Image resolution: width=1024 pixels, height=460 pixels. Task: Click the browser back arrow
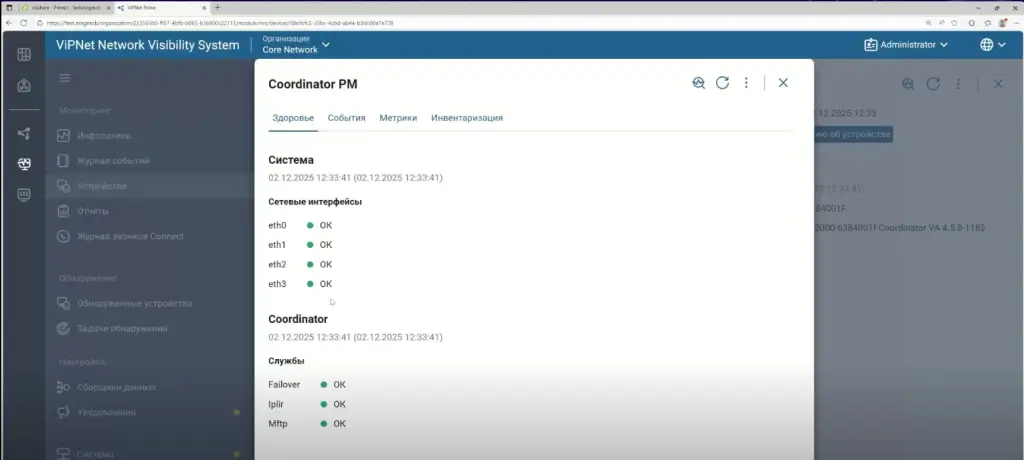[x=9, y=23]
